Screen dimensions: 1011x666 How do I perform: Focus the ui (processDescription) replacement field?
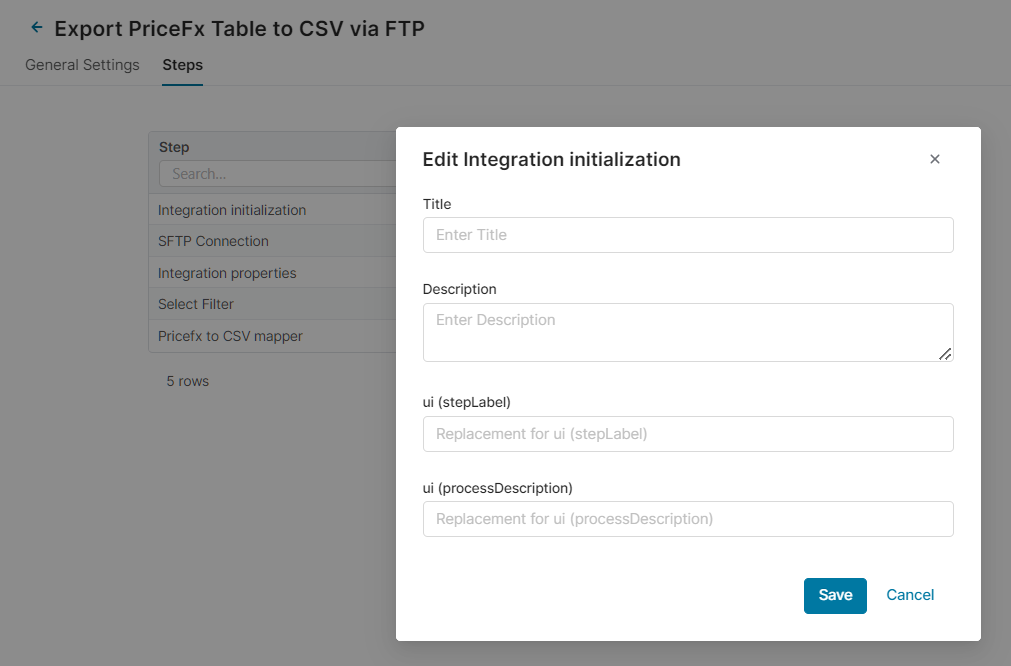[x=688, y=519]
